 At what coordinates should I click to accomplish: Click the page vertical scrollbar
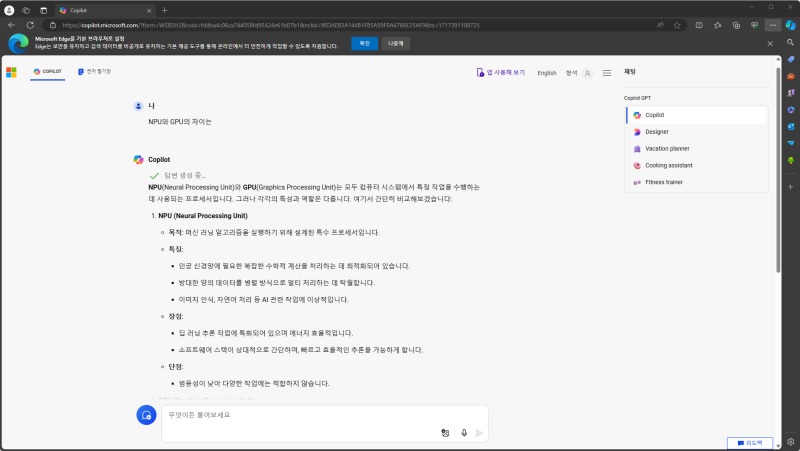pos(778,168)
